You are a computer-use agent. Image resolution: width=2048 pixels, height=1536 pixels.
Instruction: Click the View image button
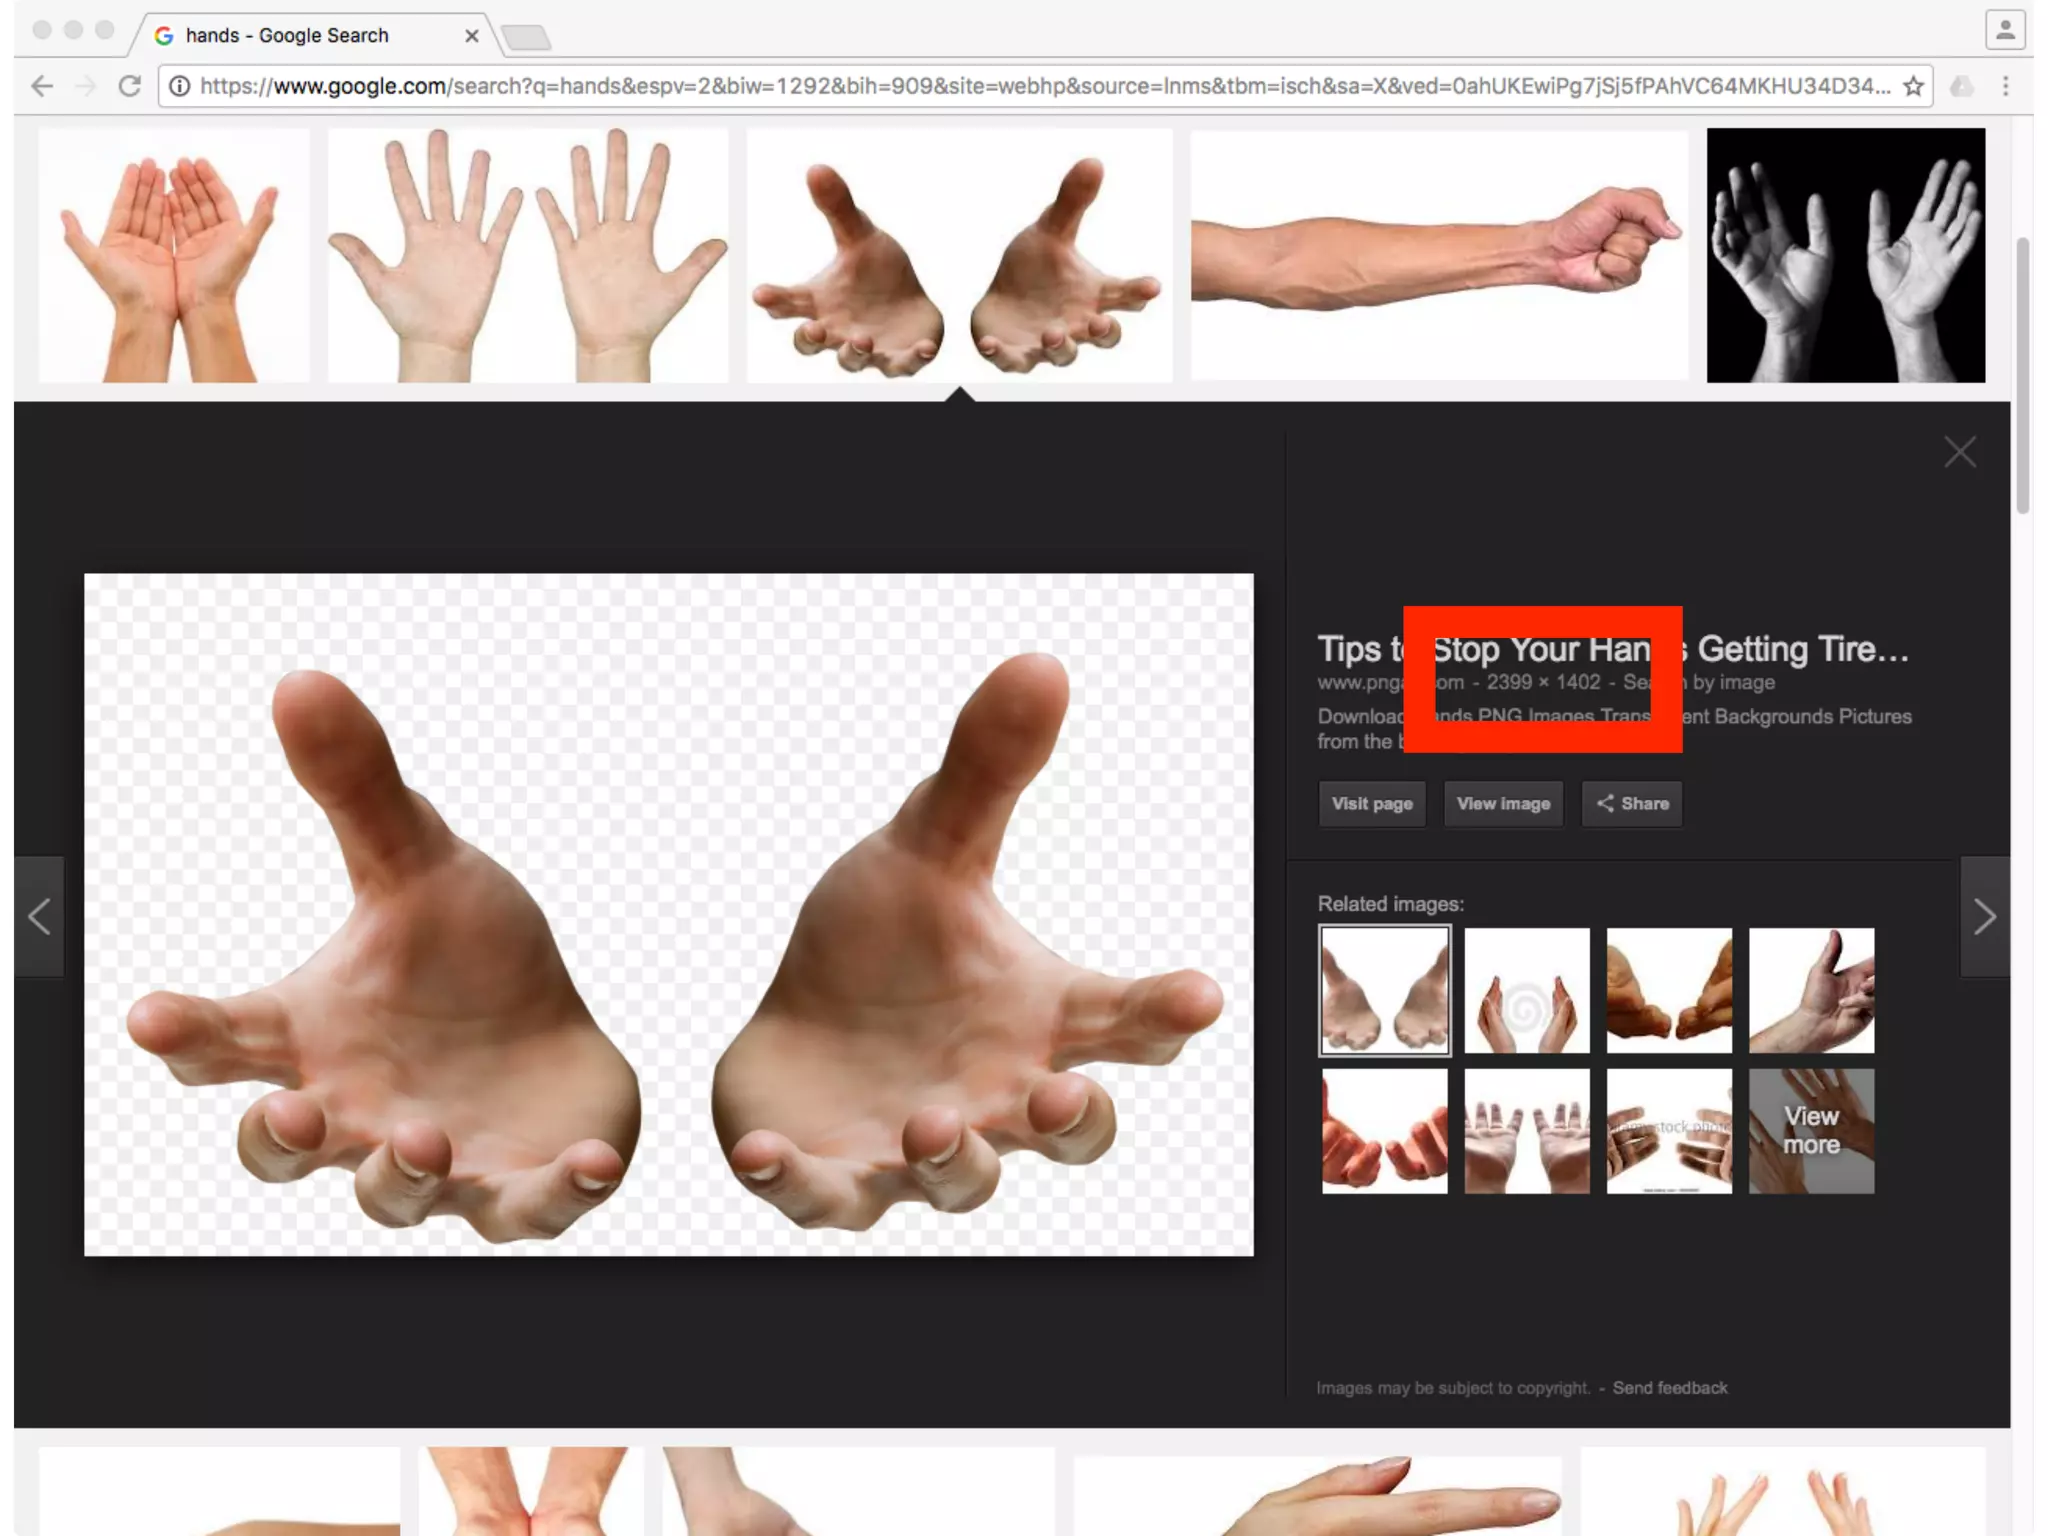pyautogui.click(x=1502, y=804)
